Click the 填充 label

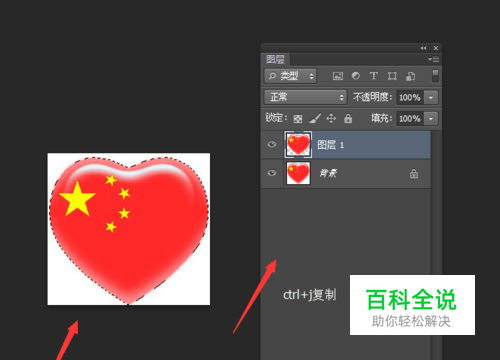pos(382,118)
